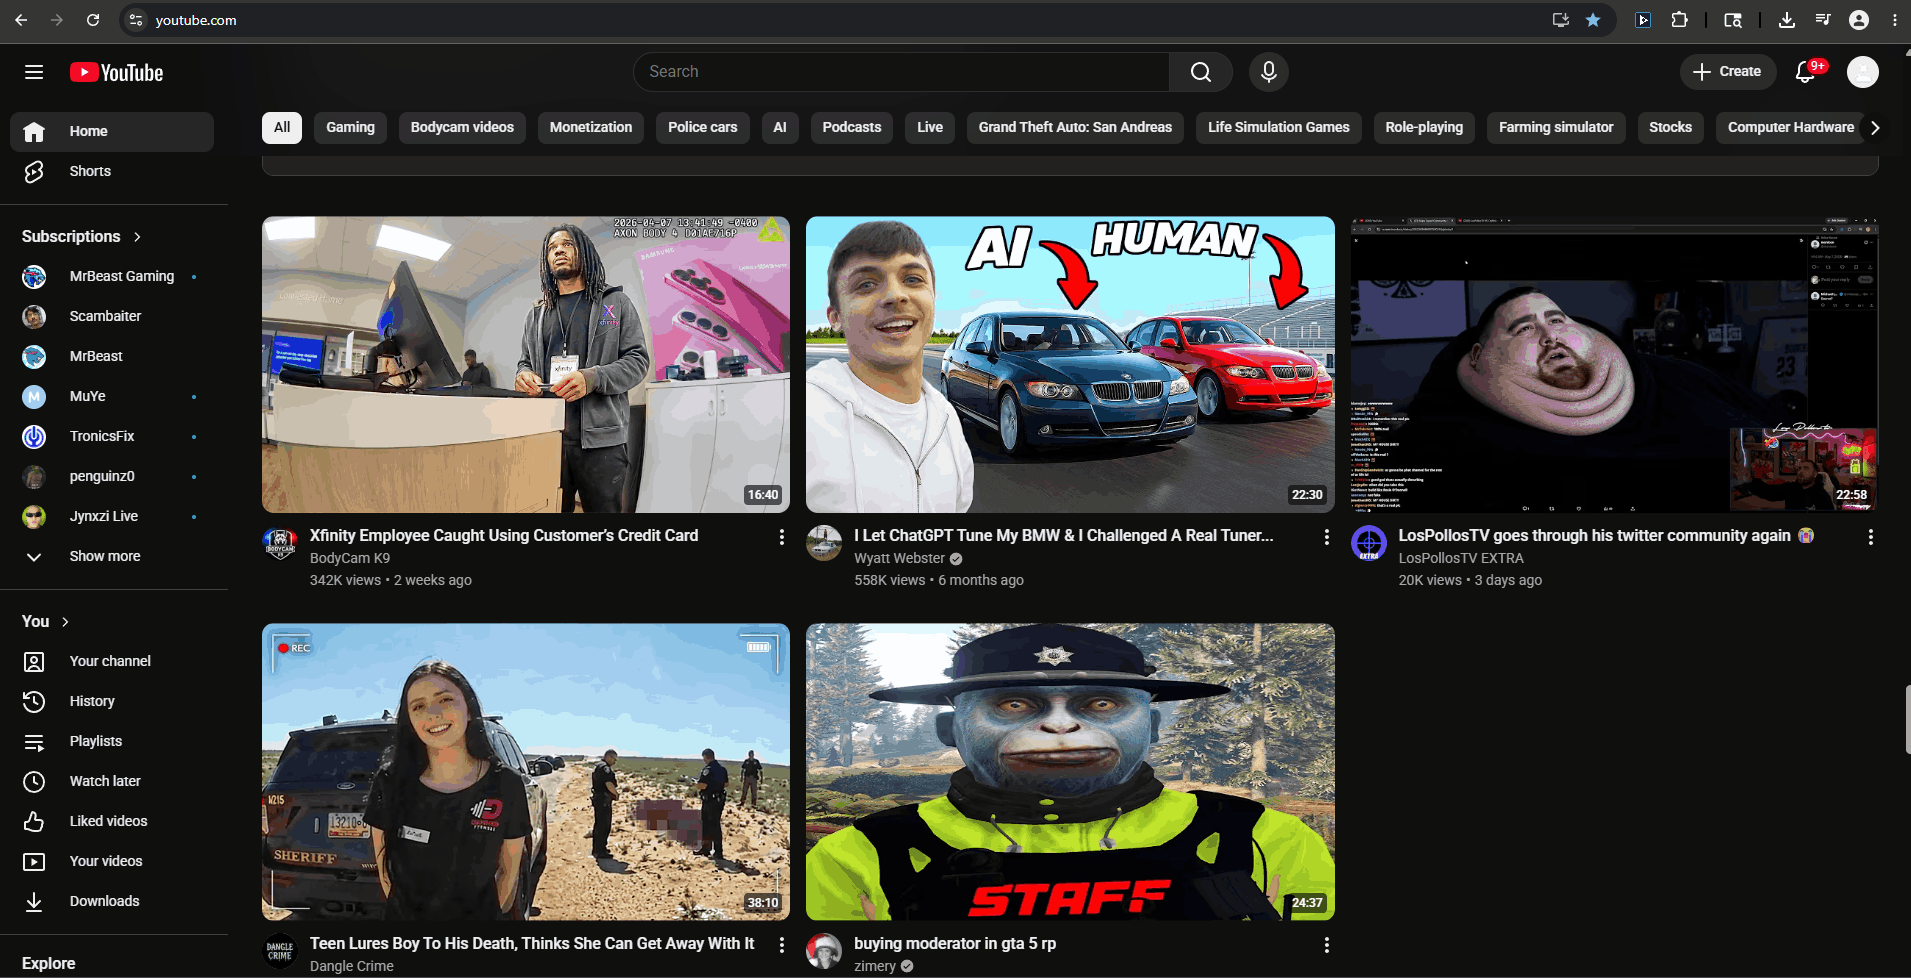Open the media control icon in Chrome toolbar
This screenshot has width=1911, height=978.
pyautogui.click(x=1823, y=20)
